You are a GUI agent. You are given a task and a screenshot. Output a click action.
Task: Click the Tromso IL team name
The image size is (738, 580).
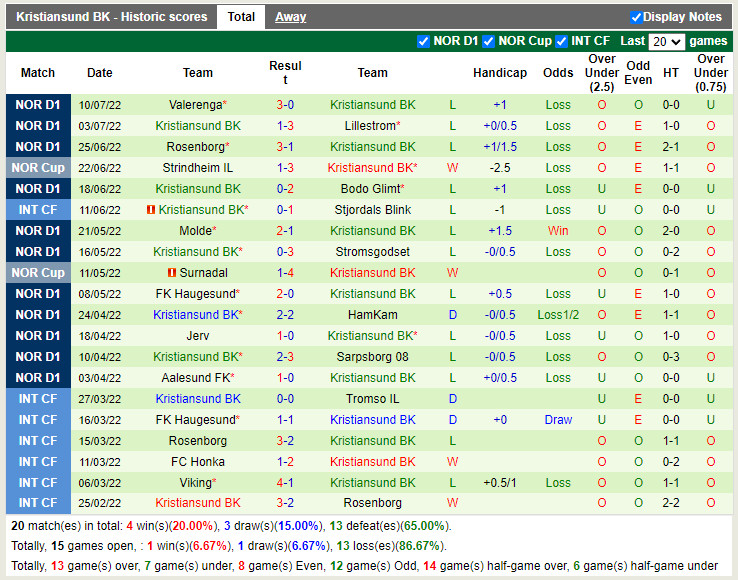click(x=373, y=399)
